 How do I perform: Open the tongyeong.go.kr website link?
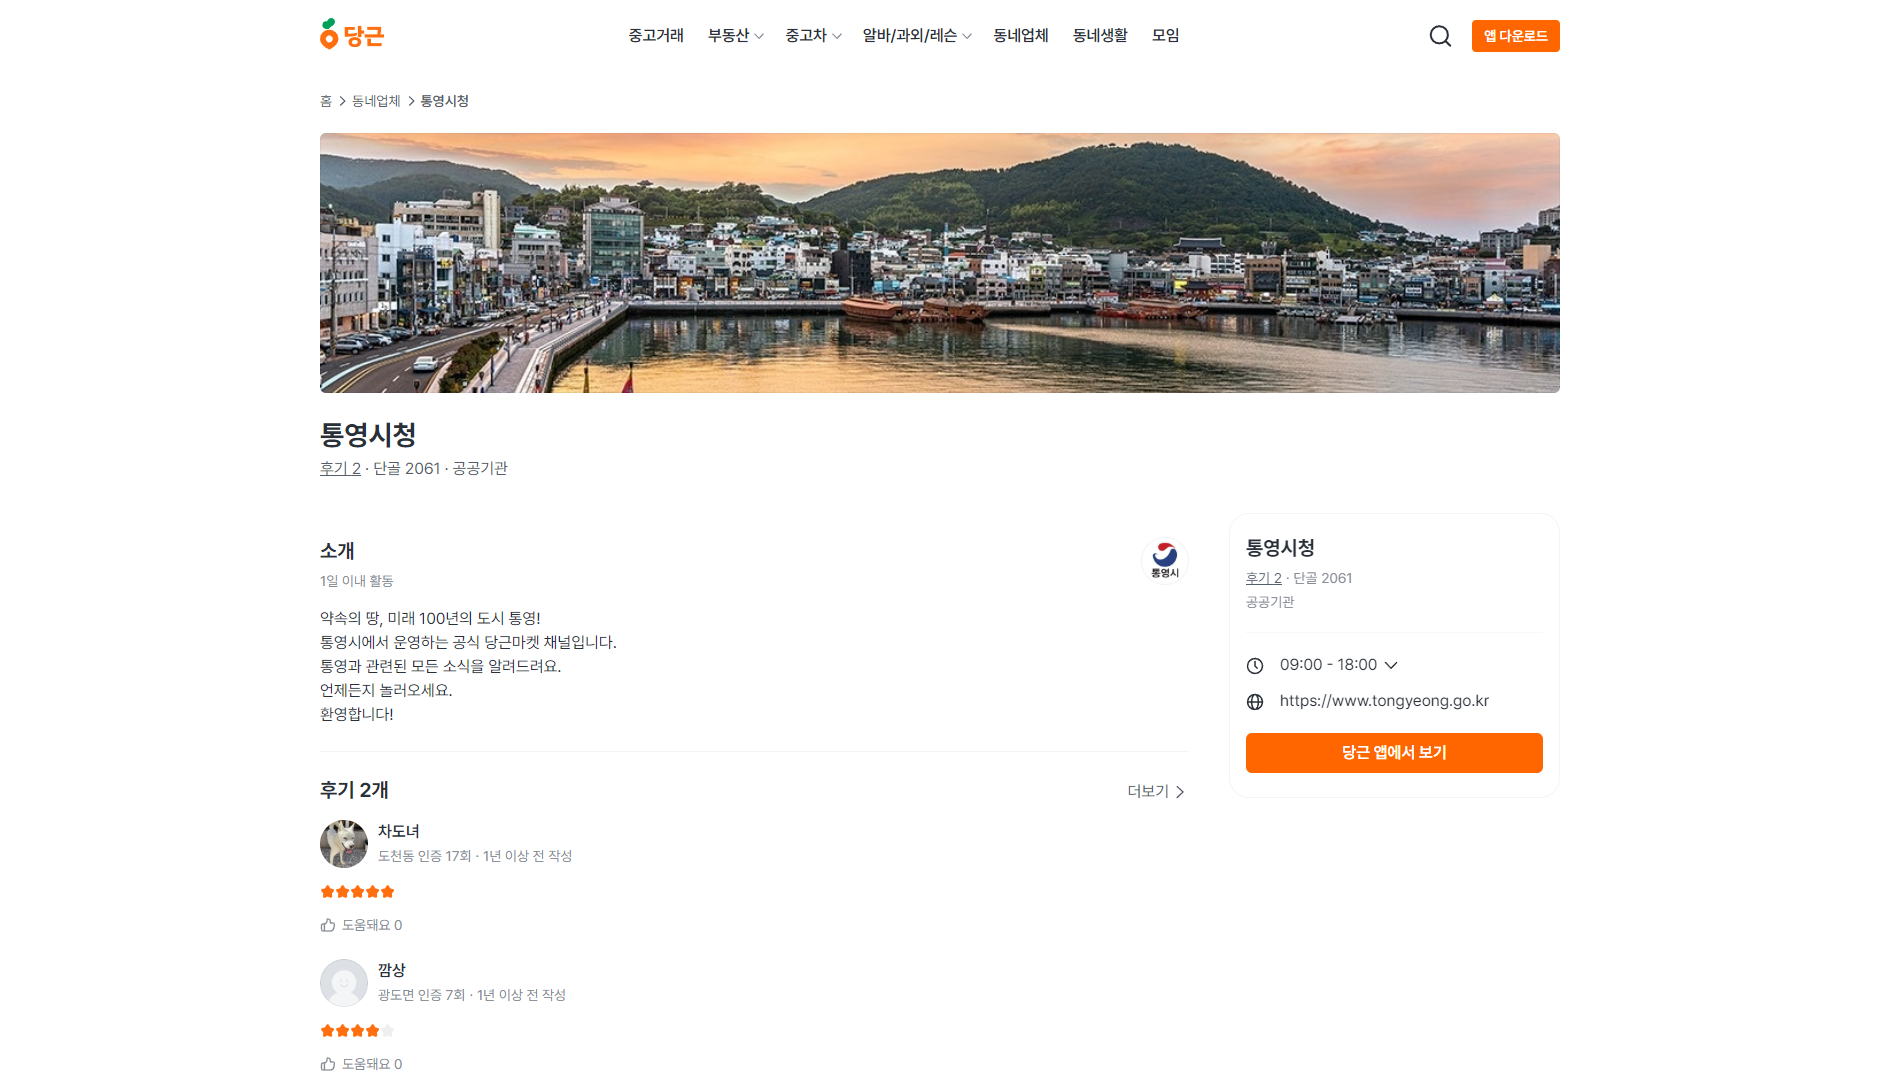click(x=1384, y=701)
